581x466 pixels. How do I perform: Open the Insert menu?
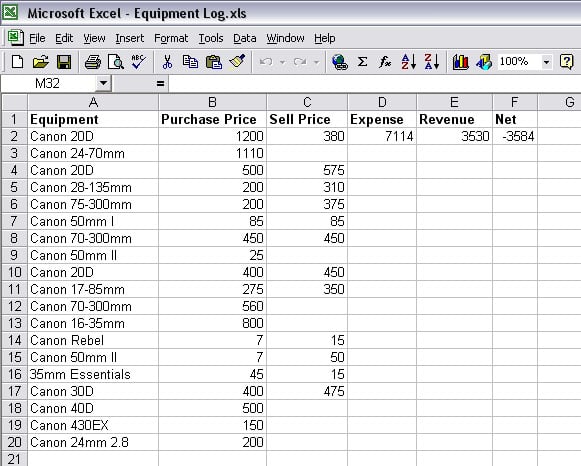point(130,38)
